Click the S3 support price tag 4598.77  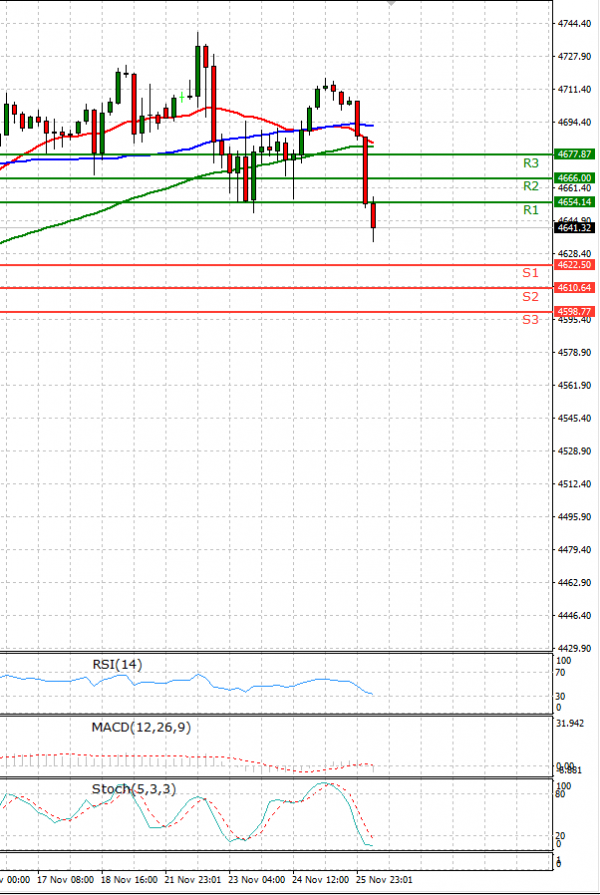574,312
